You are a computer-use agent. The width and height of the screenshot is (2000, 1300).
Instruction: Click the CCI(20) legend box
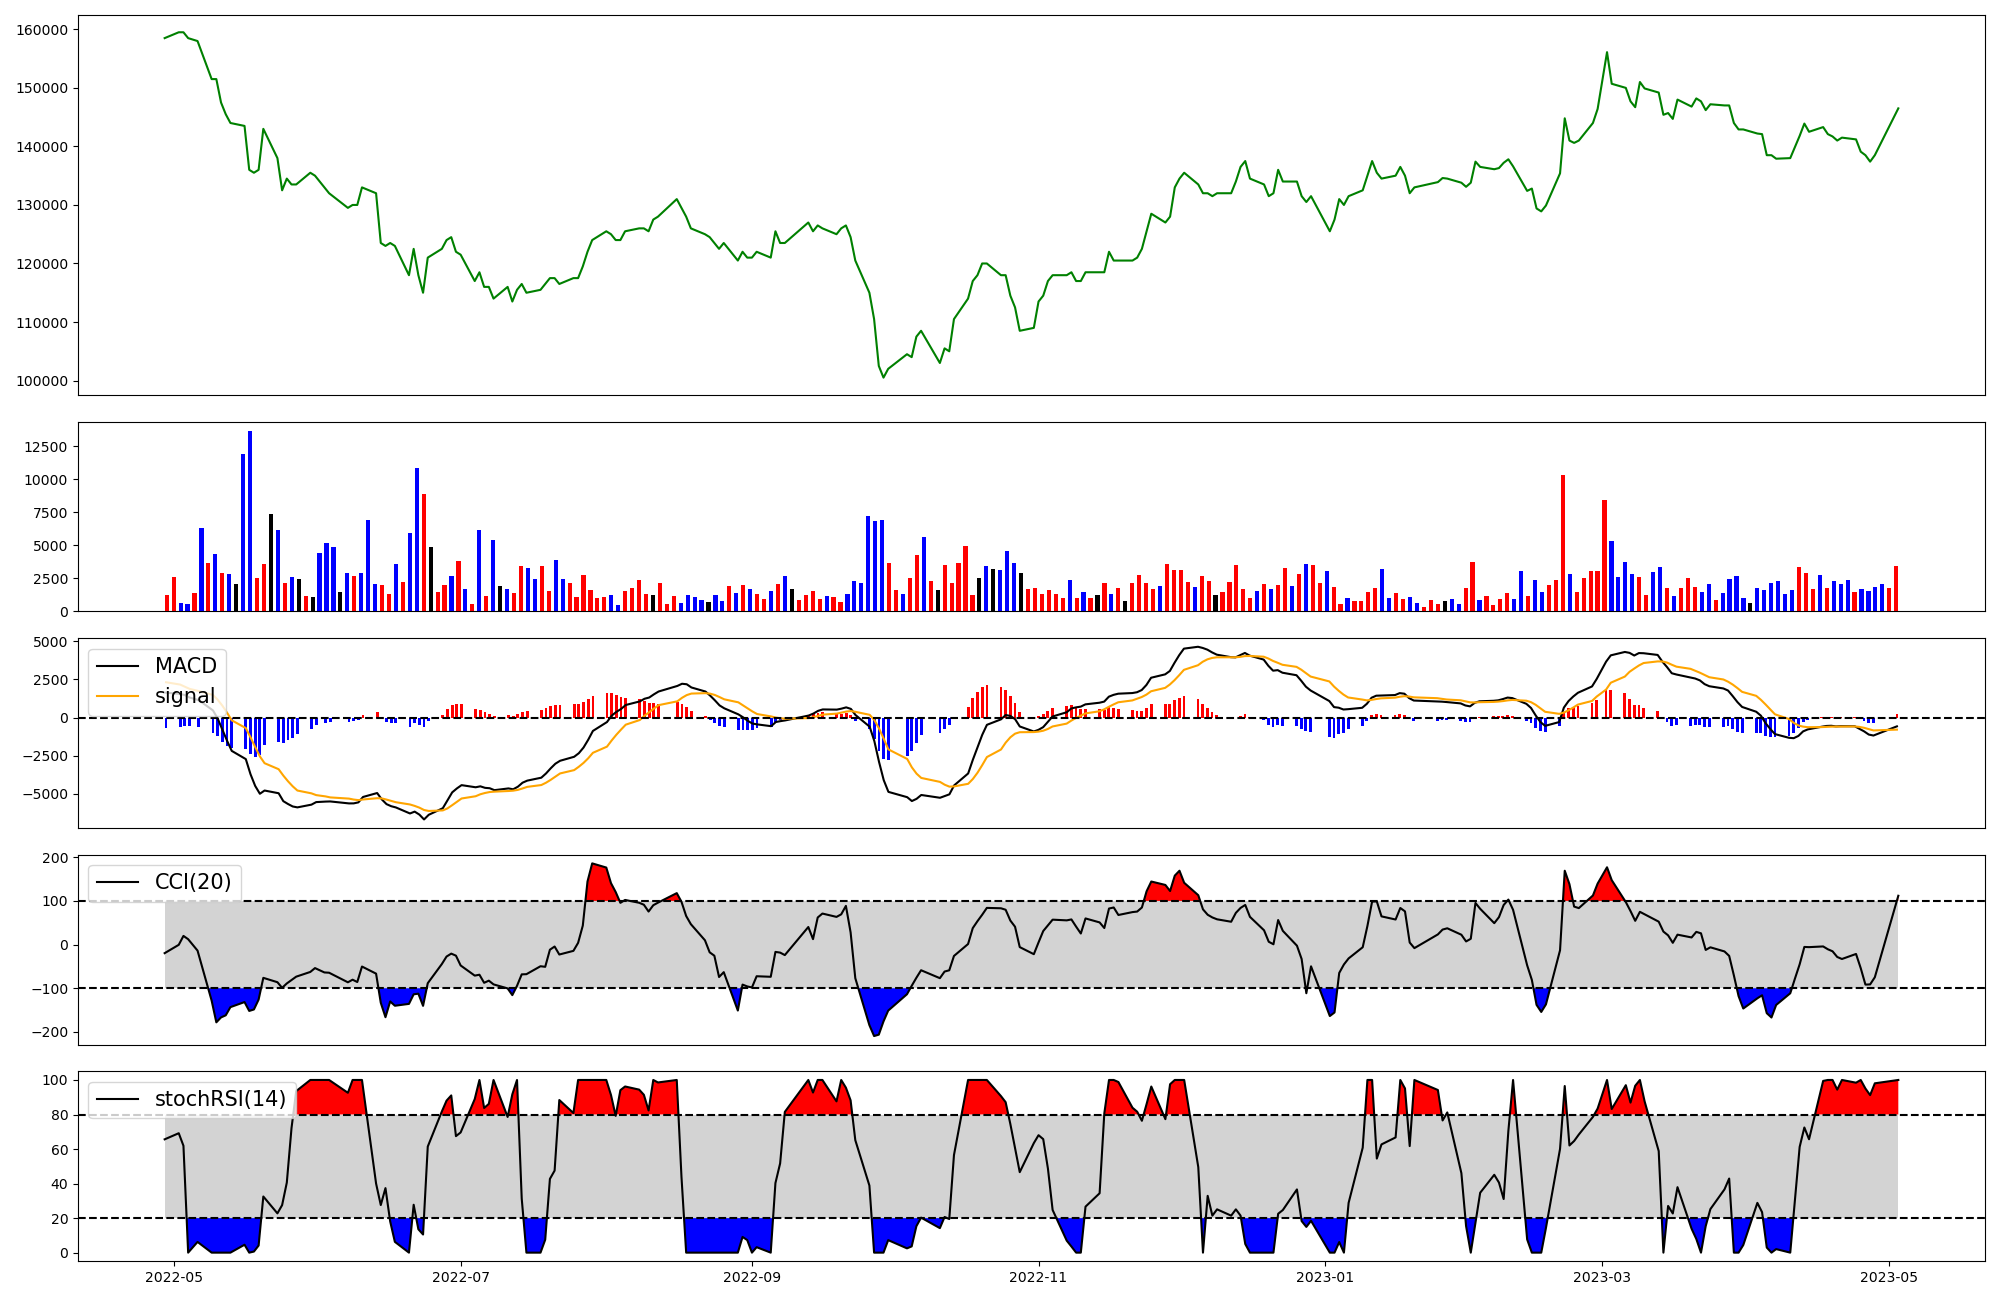(x=165, y=882)
